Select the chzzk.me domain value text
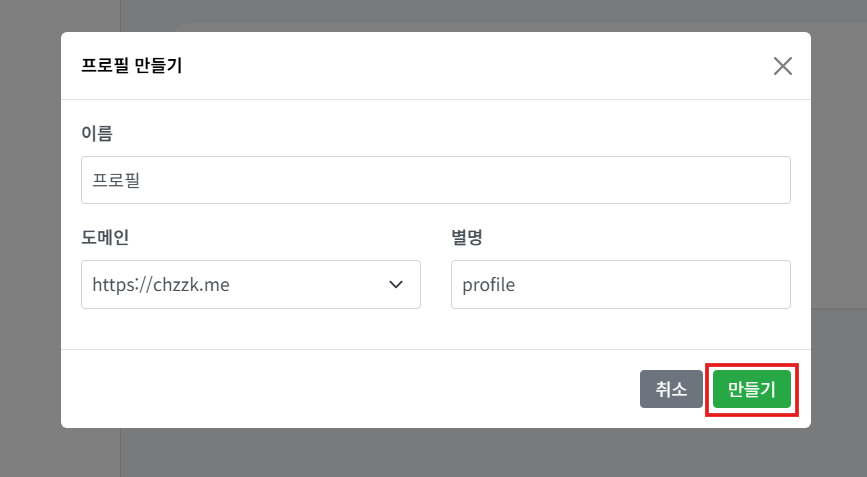The image size is (867, 477). click(161, 285)
